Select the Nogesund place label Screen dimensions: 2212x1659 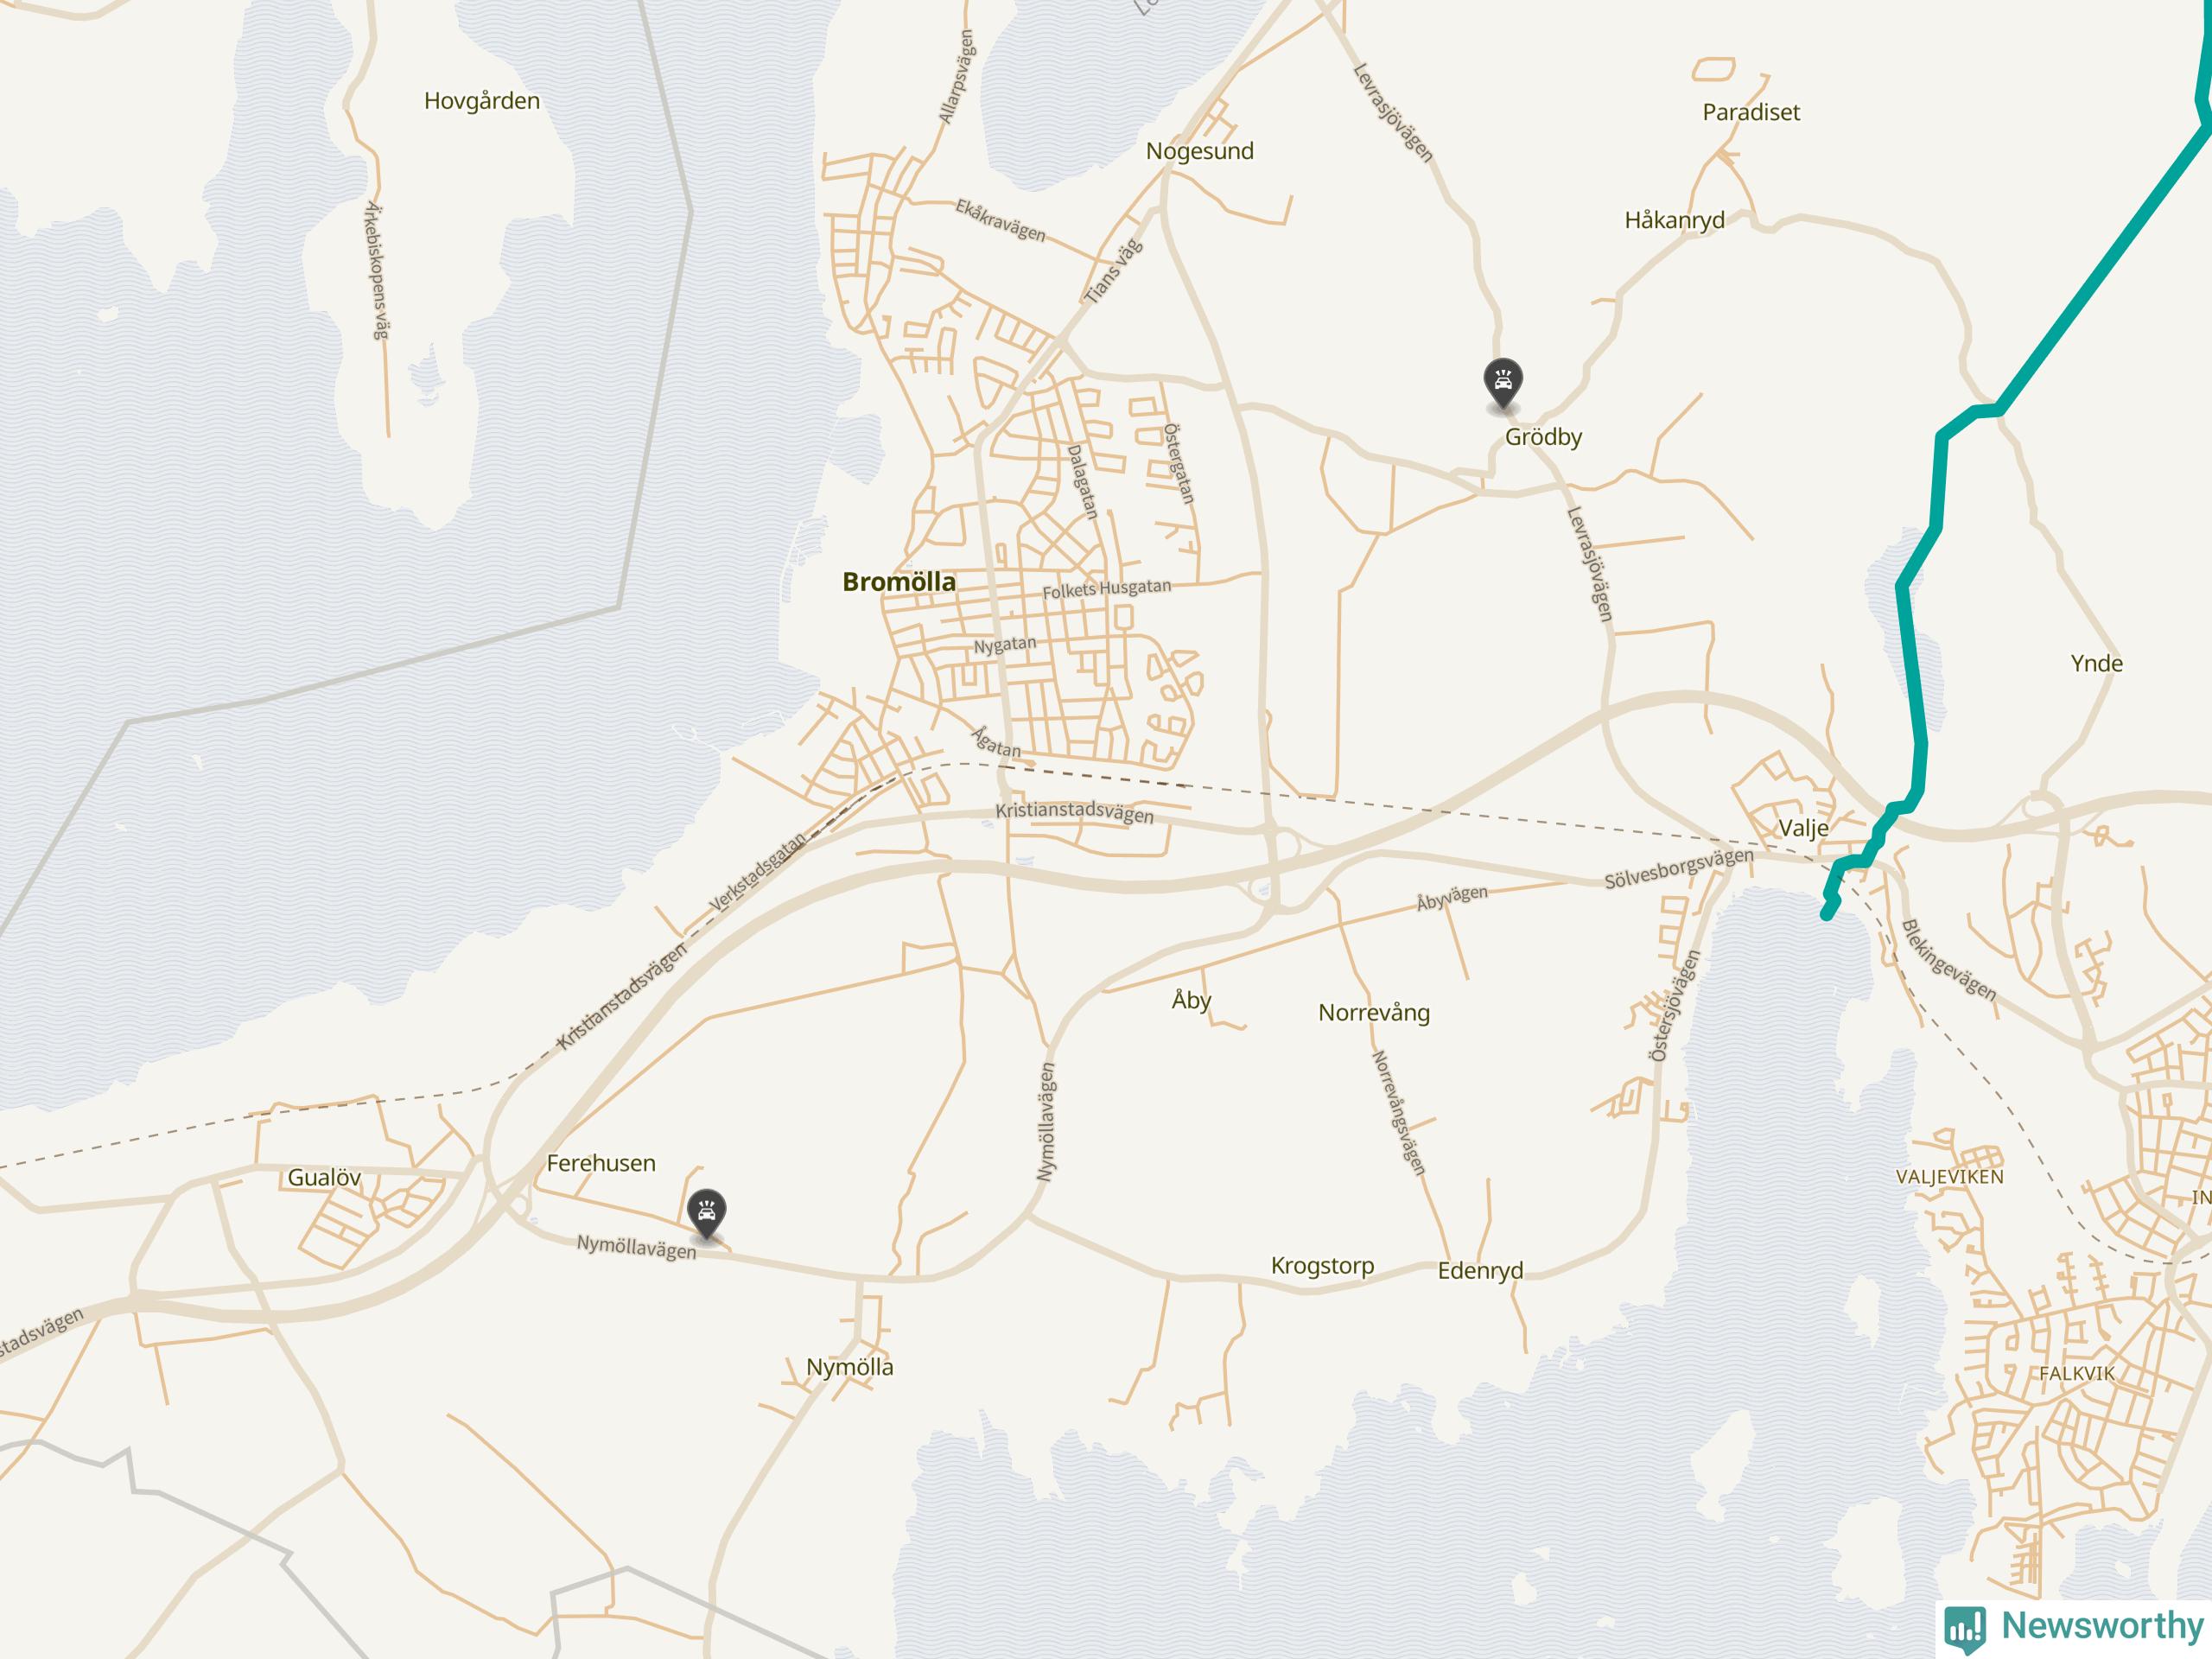click(1199, 151)
